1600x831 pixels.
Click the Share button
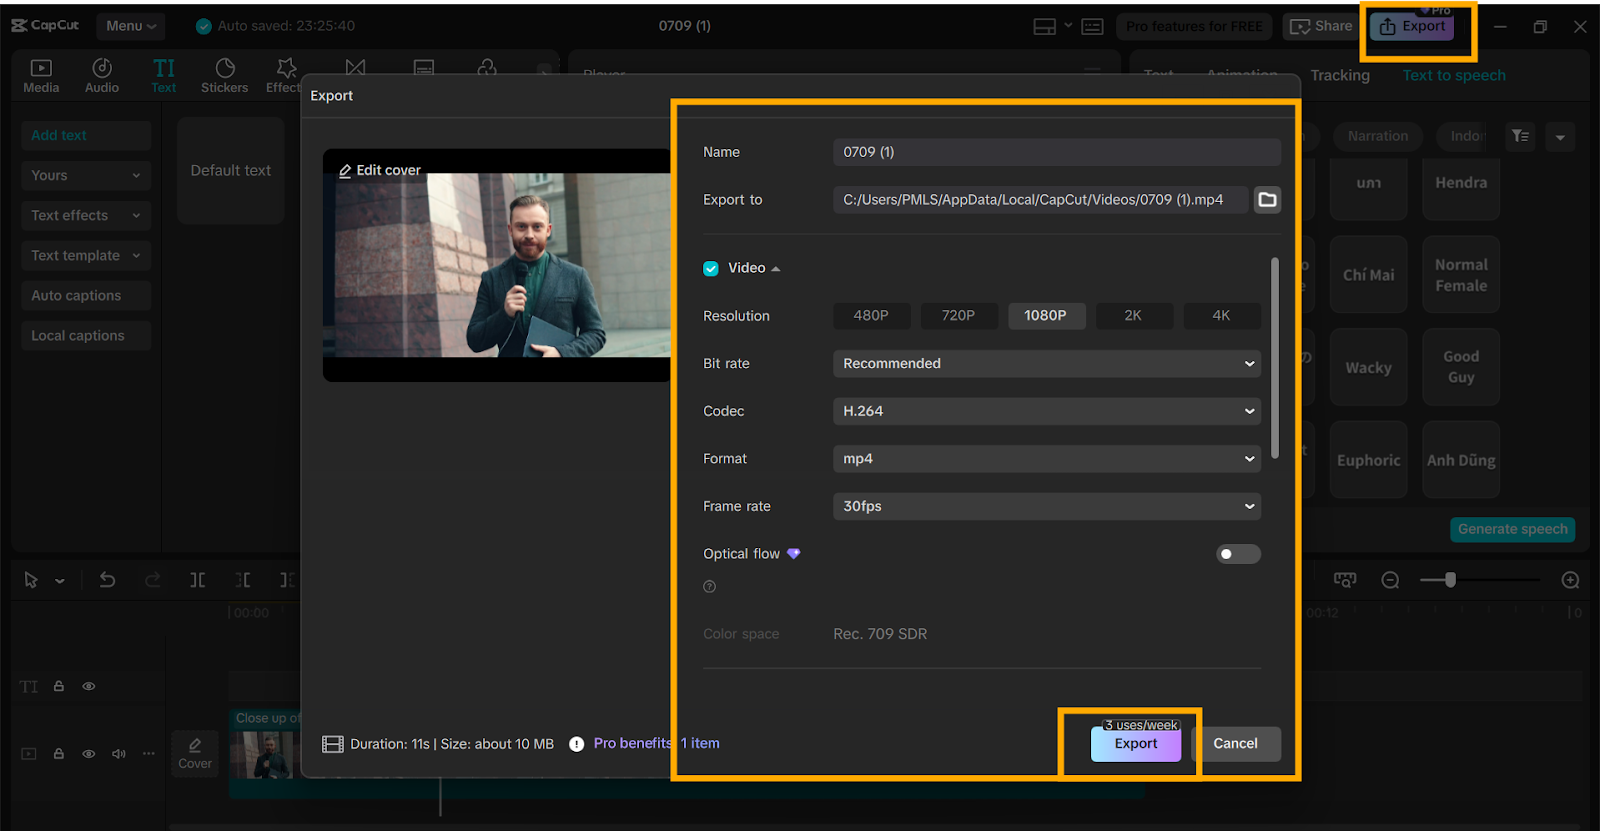pos(1321,27)
